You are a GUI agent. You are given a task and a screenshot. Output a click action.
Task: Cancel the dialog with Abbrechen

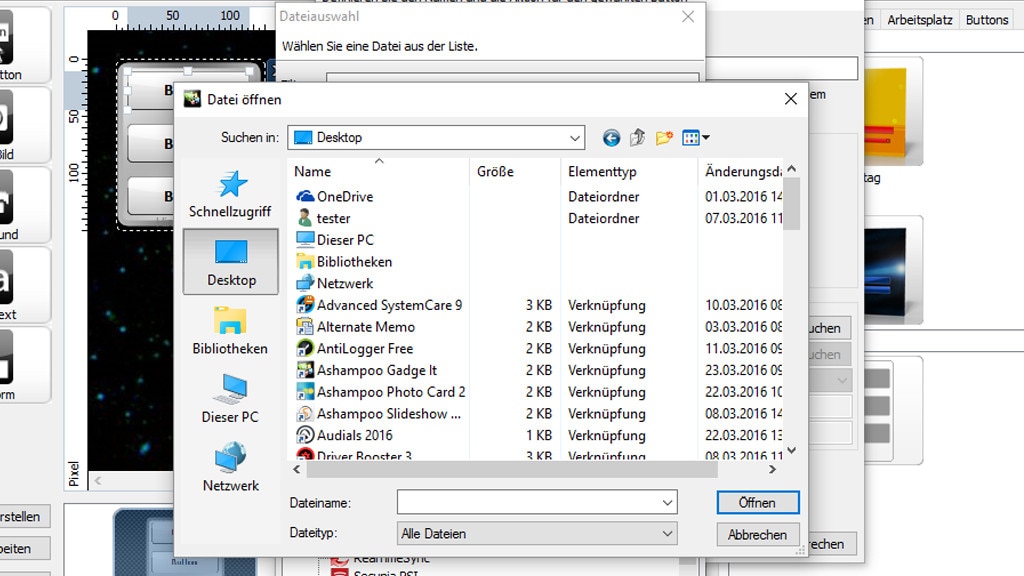tap(757, 534)
